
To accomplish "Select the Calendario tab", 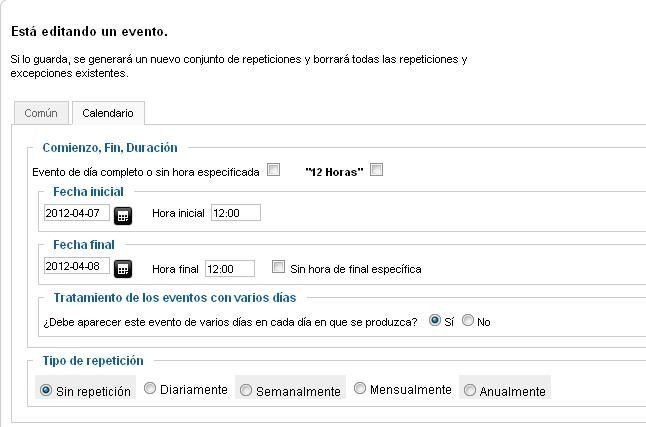I will coord(108,113).
